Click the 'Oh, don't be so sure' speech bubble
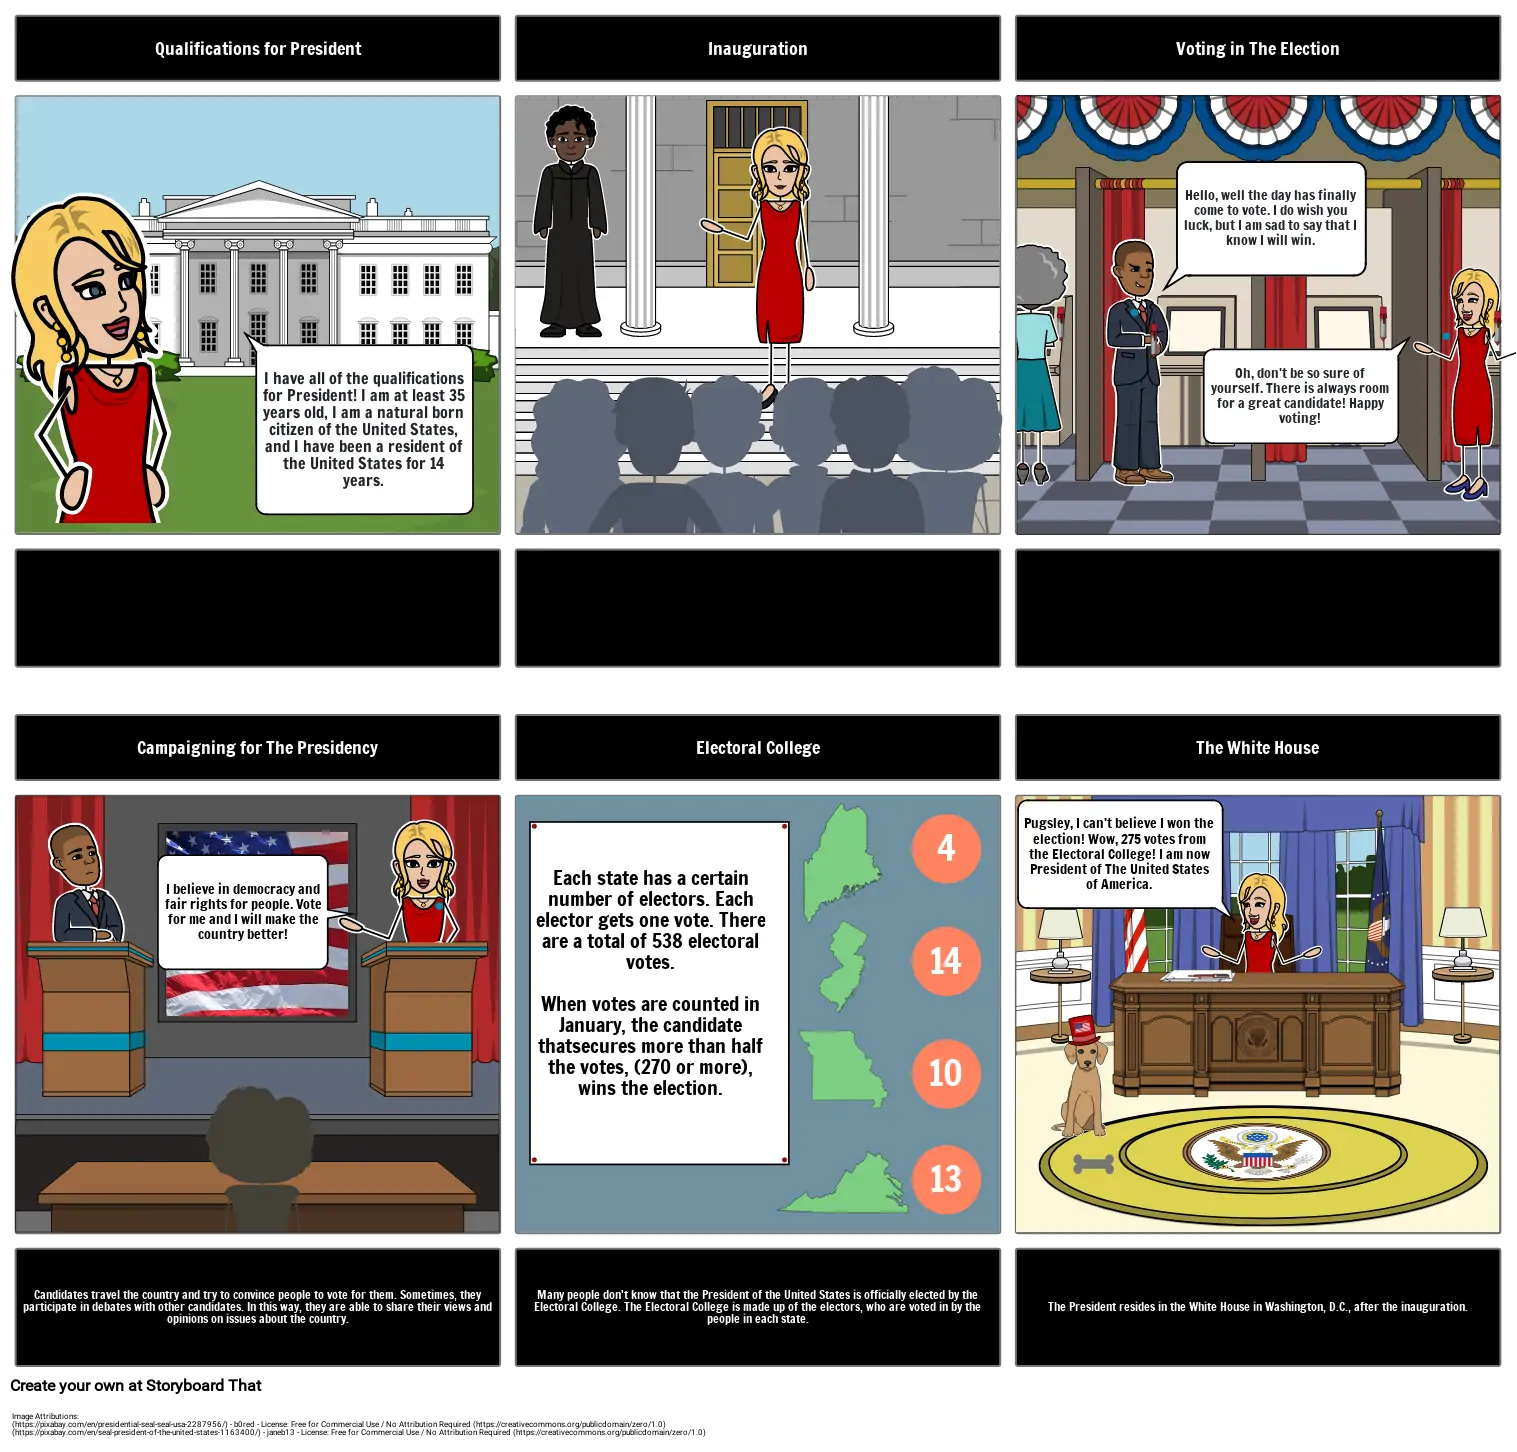This screenshot has height=1452, width=1517. click(1300, 396)
